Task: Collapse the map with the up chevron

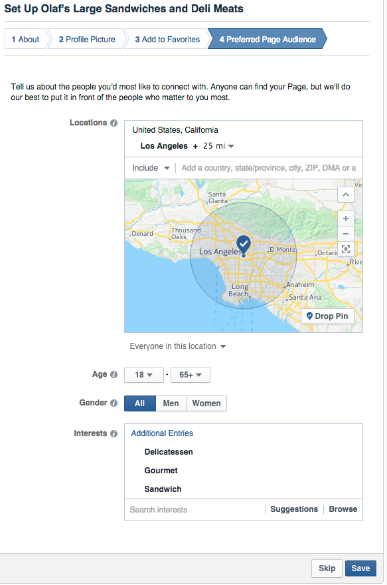Action: tap(346, 194)
